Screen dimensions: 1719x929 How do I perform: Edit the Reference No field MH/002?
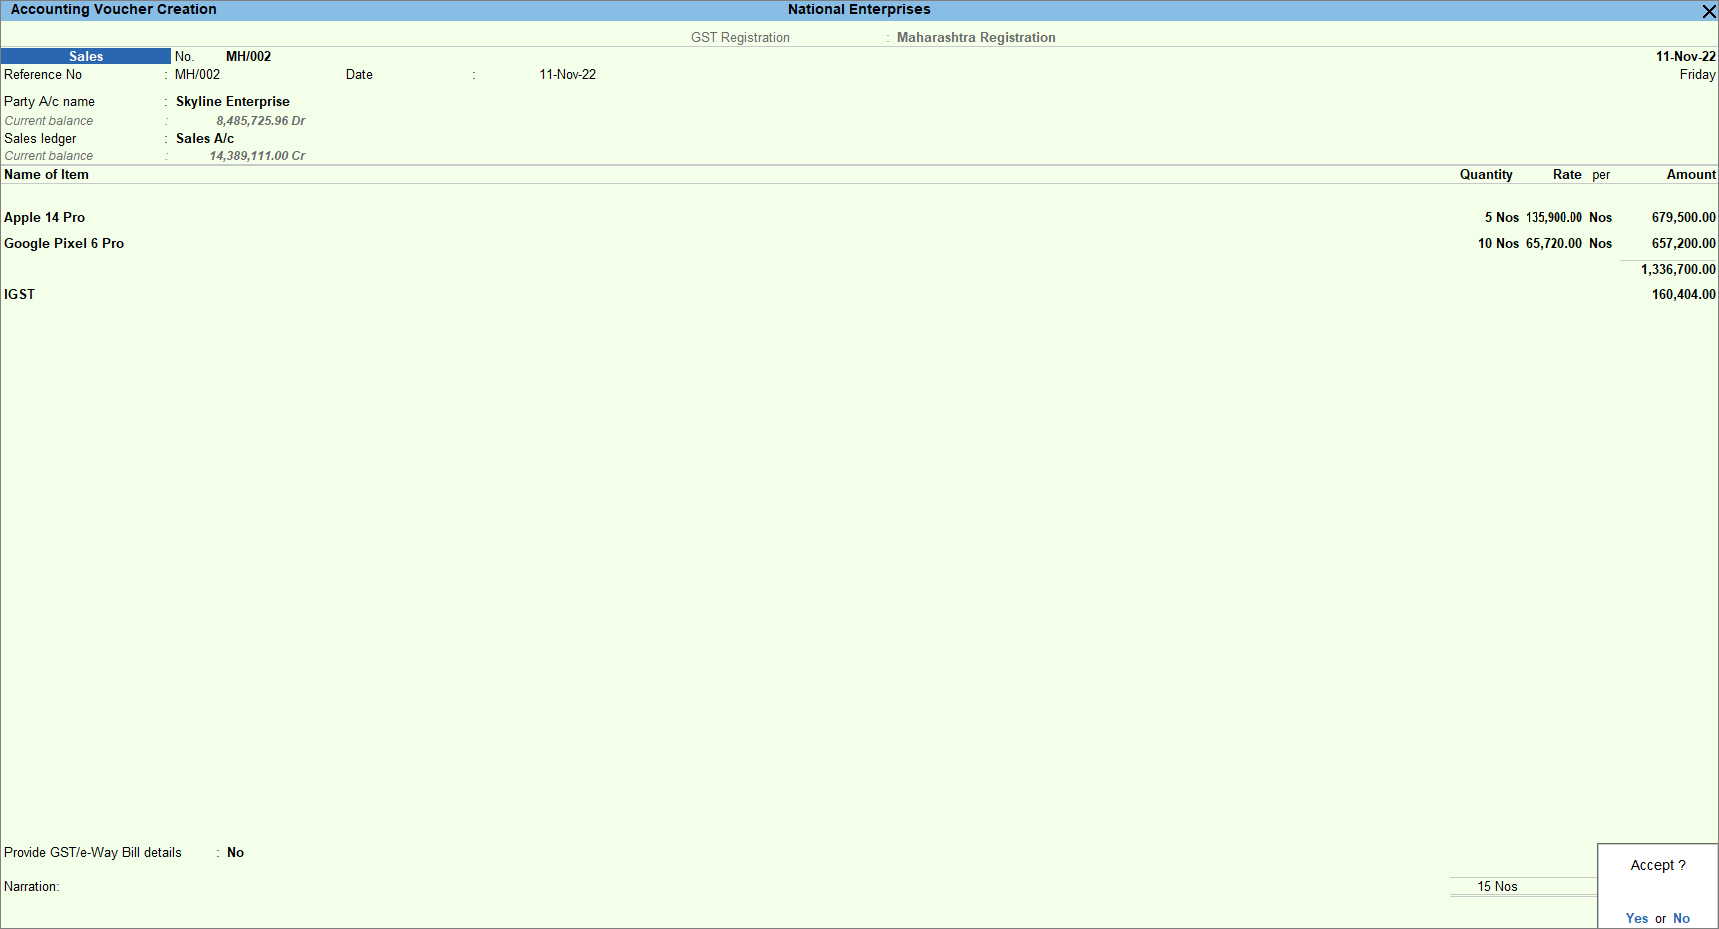197,74
